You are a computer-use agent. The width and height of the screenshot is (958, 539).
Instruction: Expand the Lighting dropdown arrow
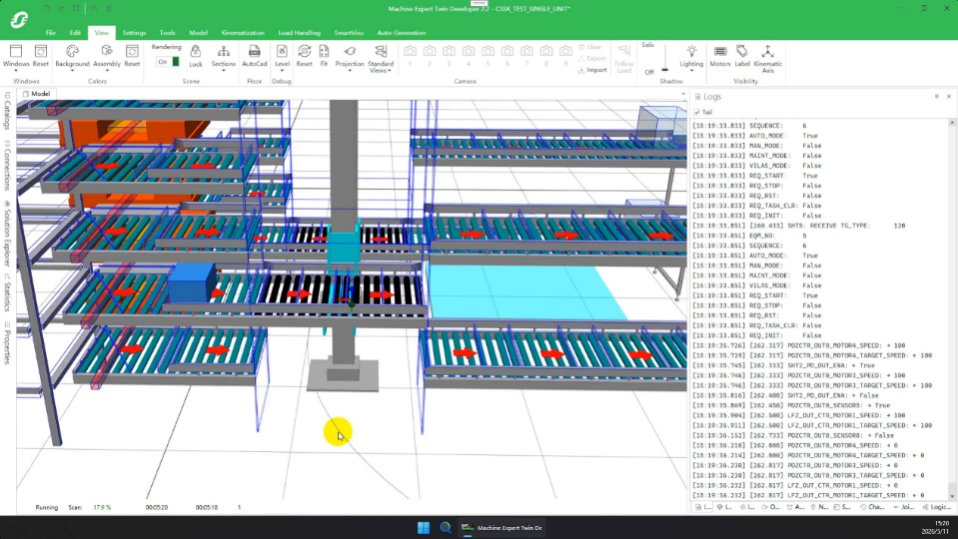(x=691, y=70)
